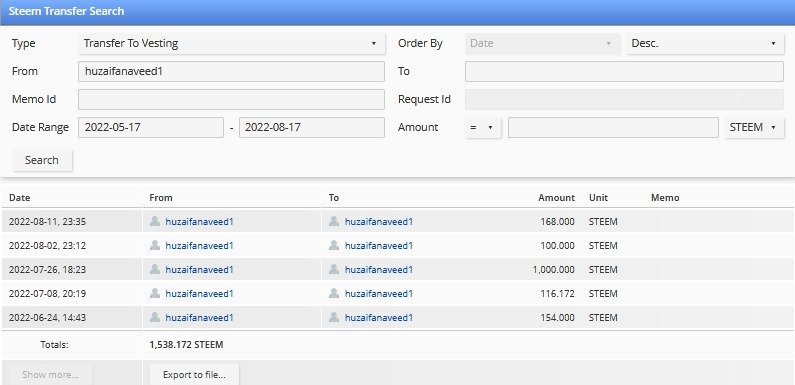Click the user icon beside 2022-07-08 From account
The height and width of the screenshot is (385, 795).
click(155, 293)
